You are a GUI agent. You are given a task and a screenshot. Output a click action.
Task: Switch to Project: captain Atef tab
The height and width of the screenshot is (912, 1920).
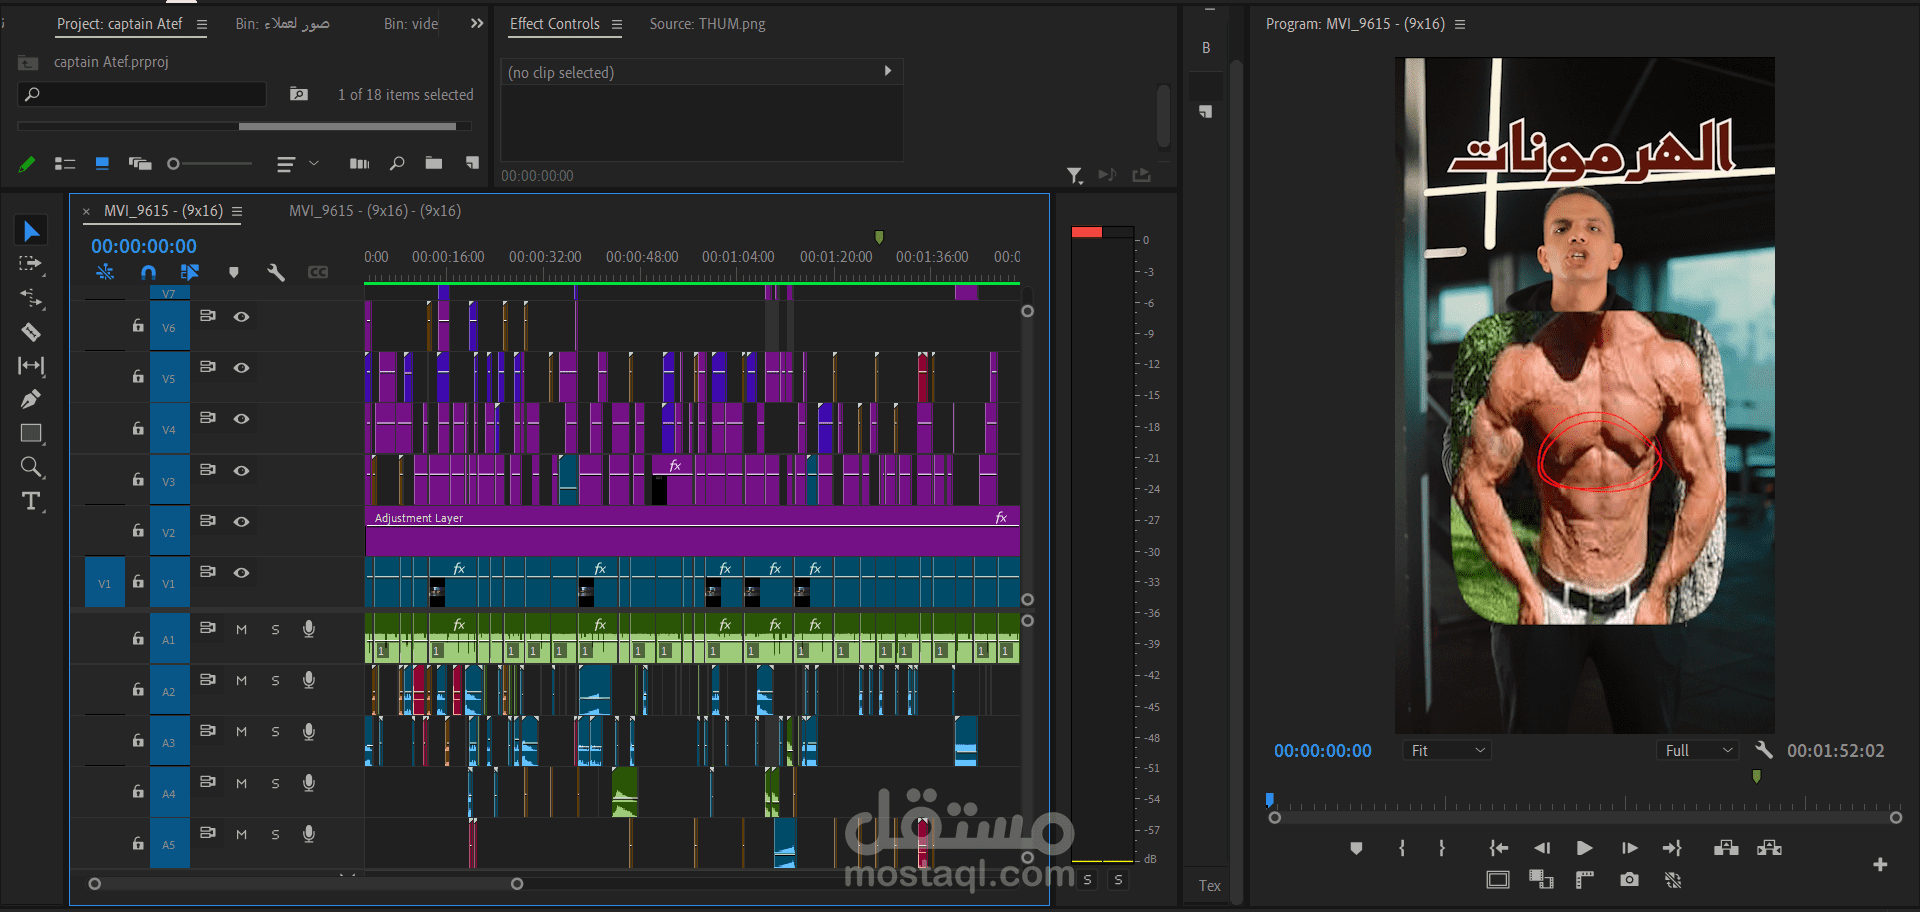point(120,24)
